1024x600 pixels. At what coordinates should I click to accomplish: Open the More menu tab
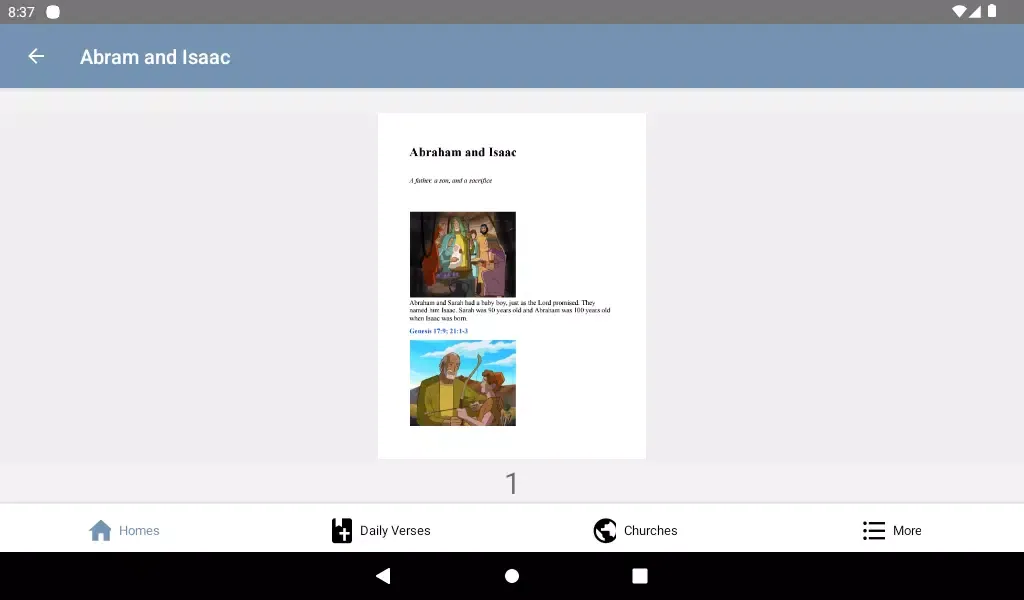891,530
